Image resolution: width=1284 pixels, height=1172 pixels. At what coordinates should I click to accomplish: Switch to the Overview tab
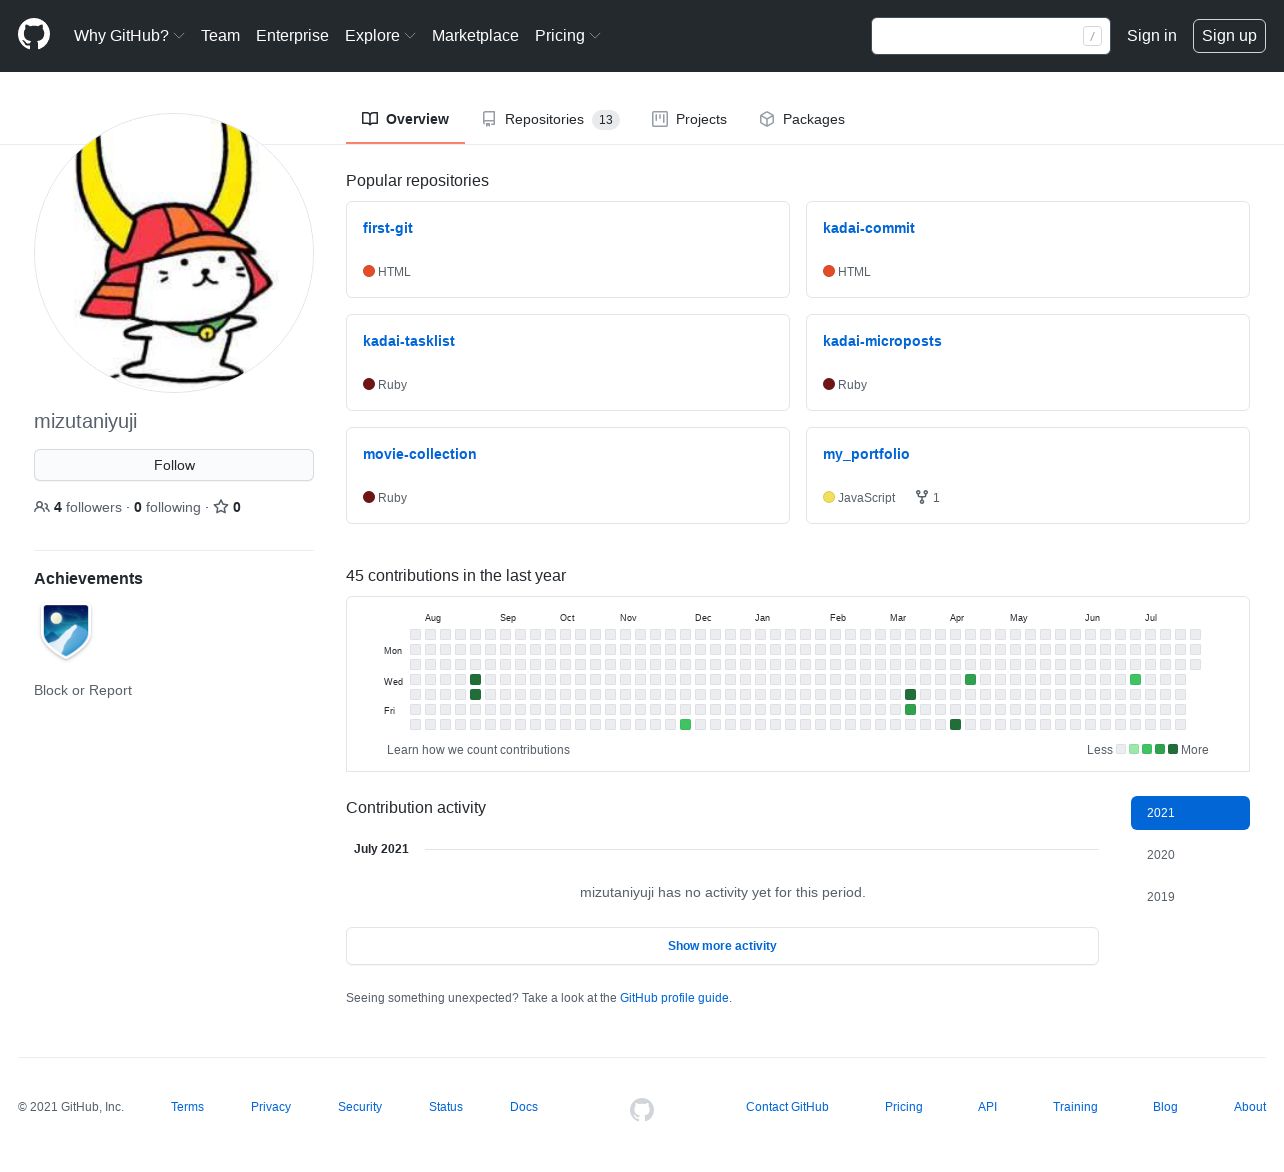pyautogui.click(x=405, y=119)
